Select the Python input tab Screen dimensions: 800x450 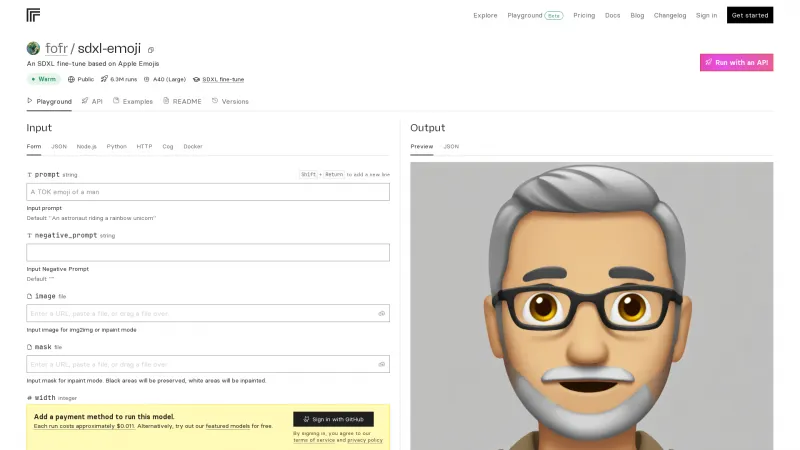point(116,146)
